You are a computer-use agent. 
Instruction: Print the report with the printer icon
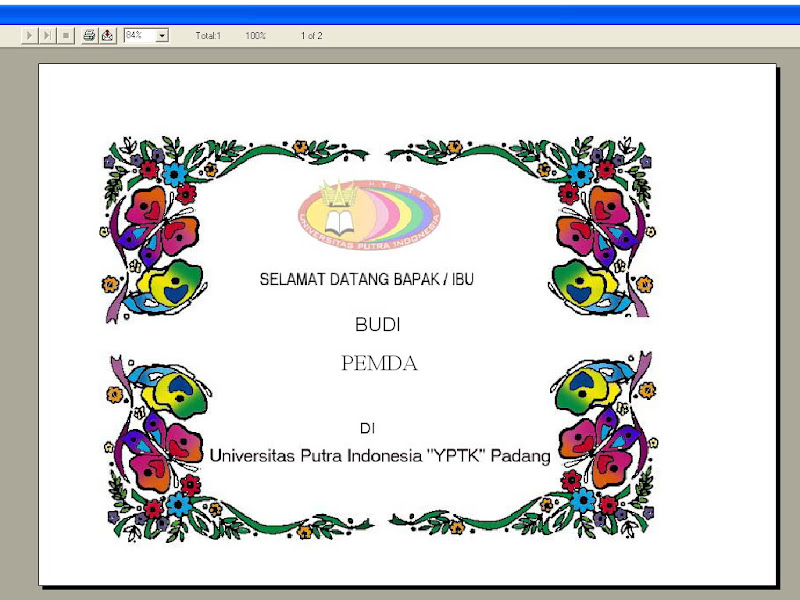pyautogui.click(x=89, y=36)
